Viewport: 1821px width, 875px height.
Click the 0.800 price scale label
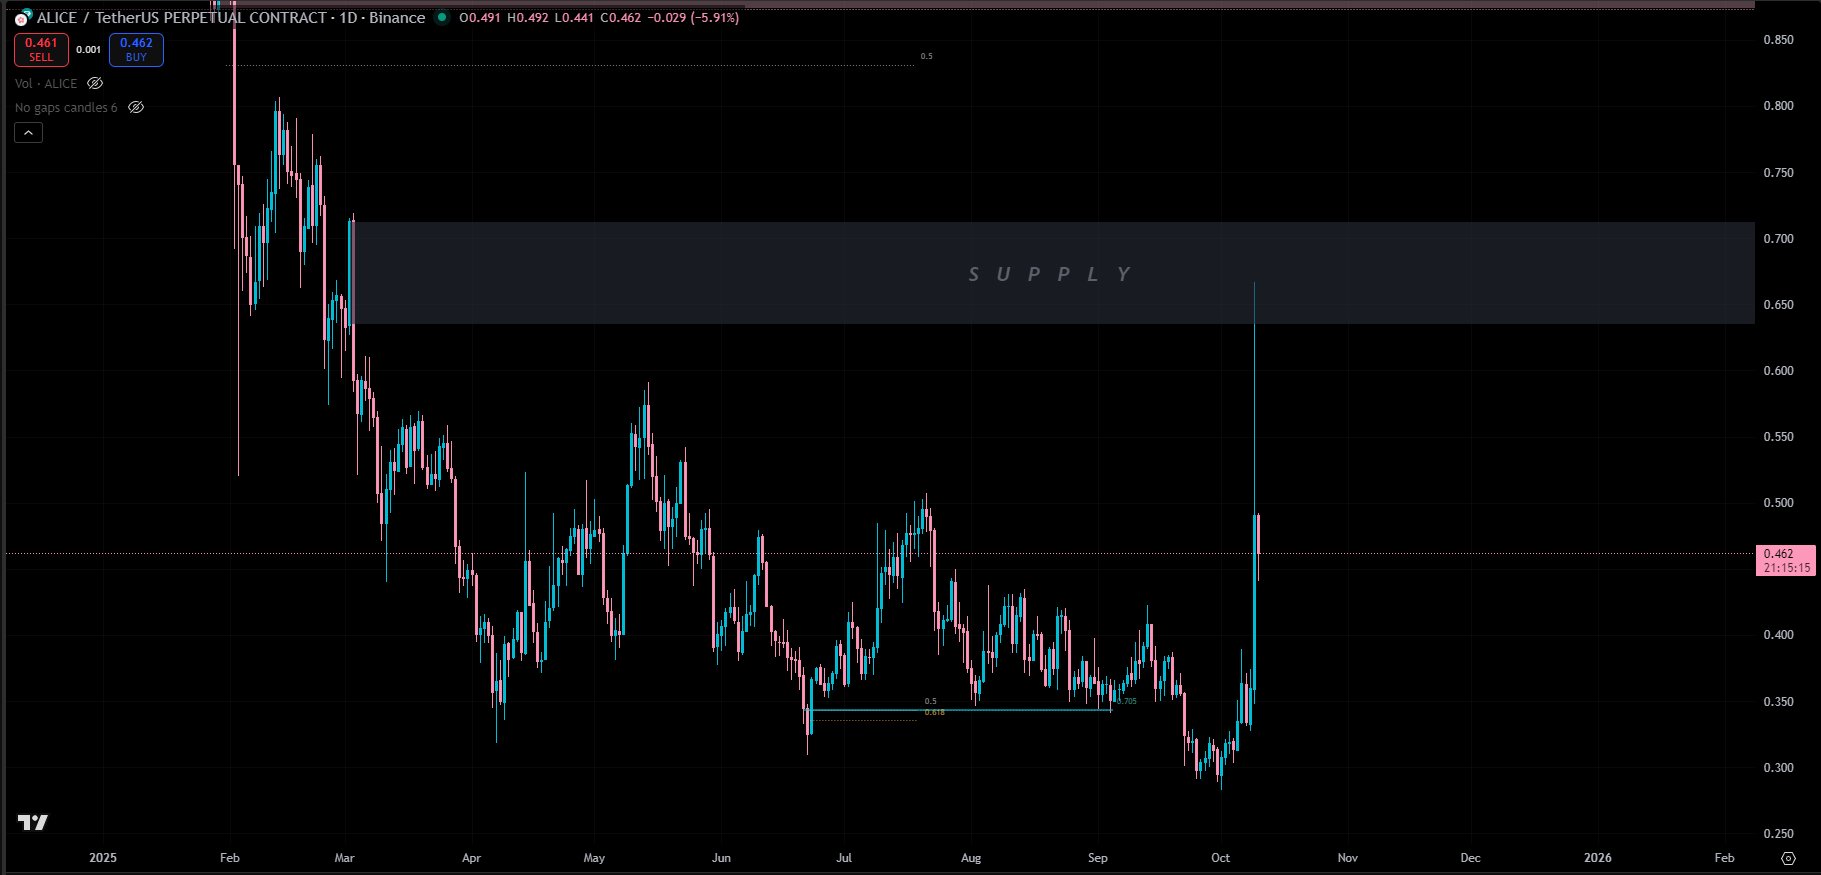1778,106
